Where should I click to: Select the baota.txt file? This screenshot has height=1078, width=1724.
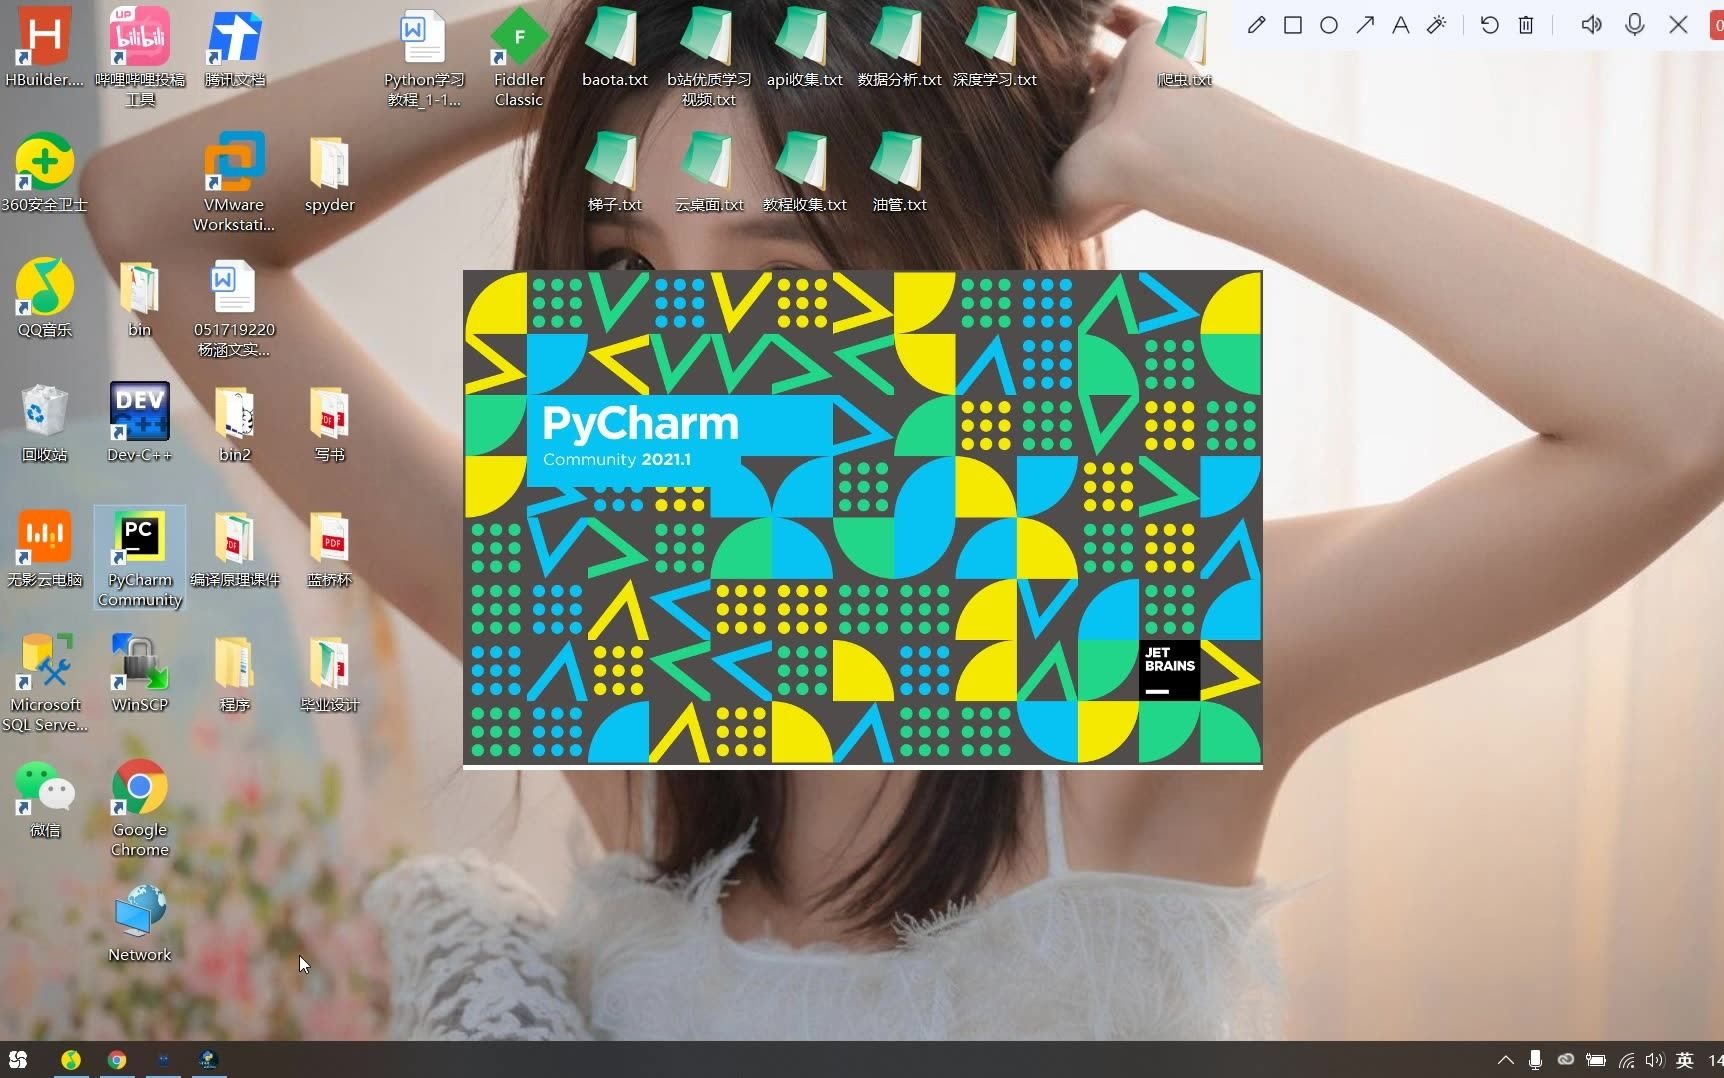click(x=614, y=48)
